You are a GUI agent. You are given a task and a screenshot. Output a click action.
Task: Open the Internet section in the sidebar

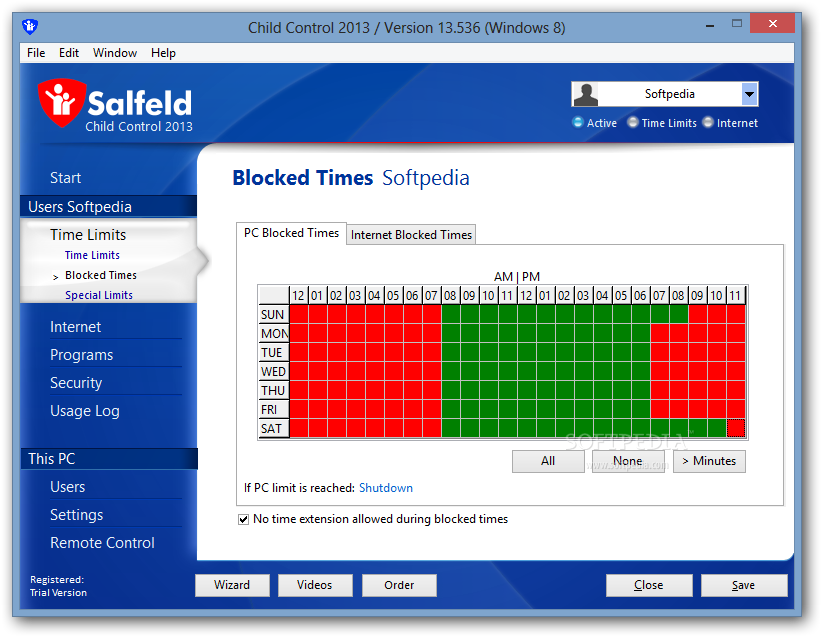coord(75,327)
